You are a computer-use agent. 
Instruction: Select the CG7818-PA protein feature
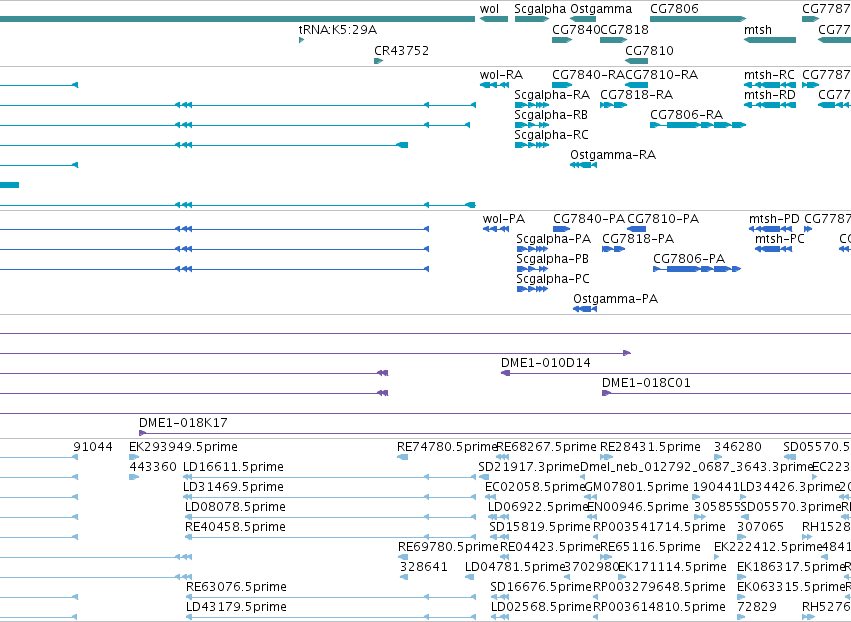pos(614,249)
